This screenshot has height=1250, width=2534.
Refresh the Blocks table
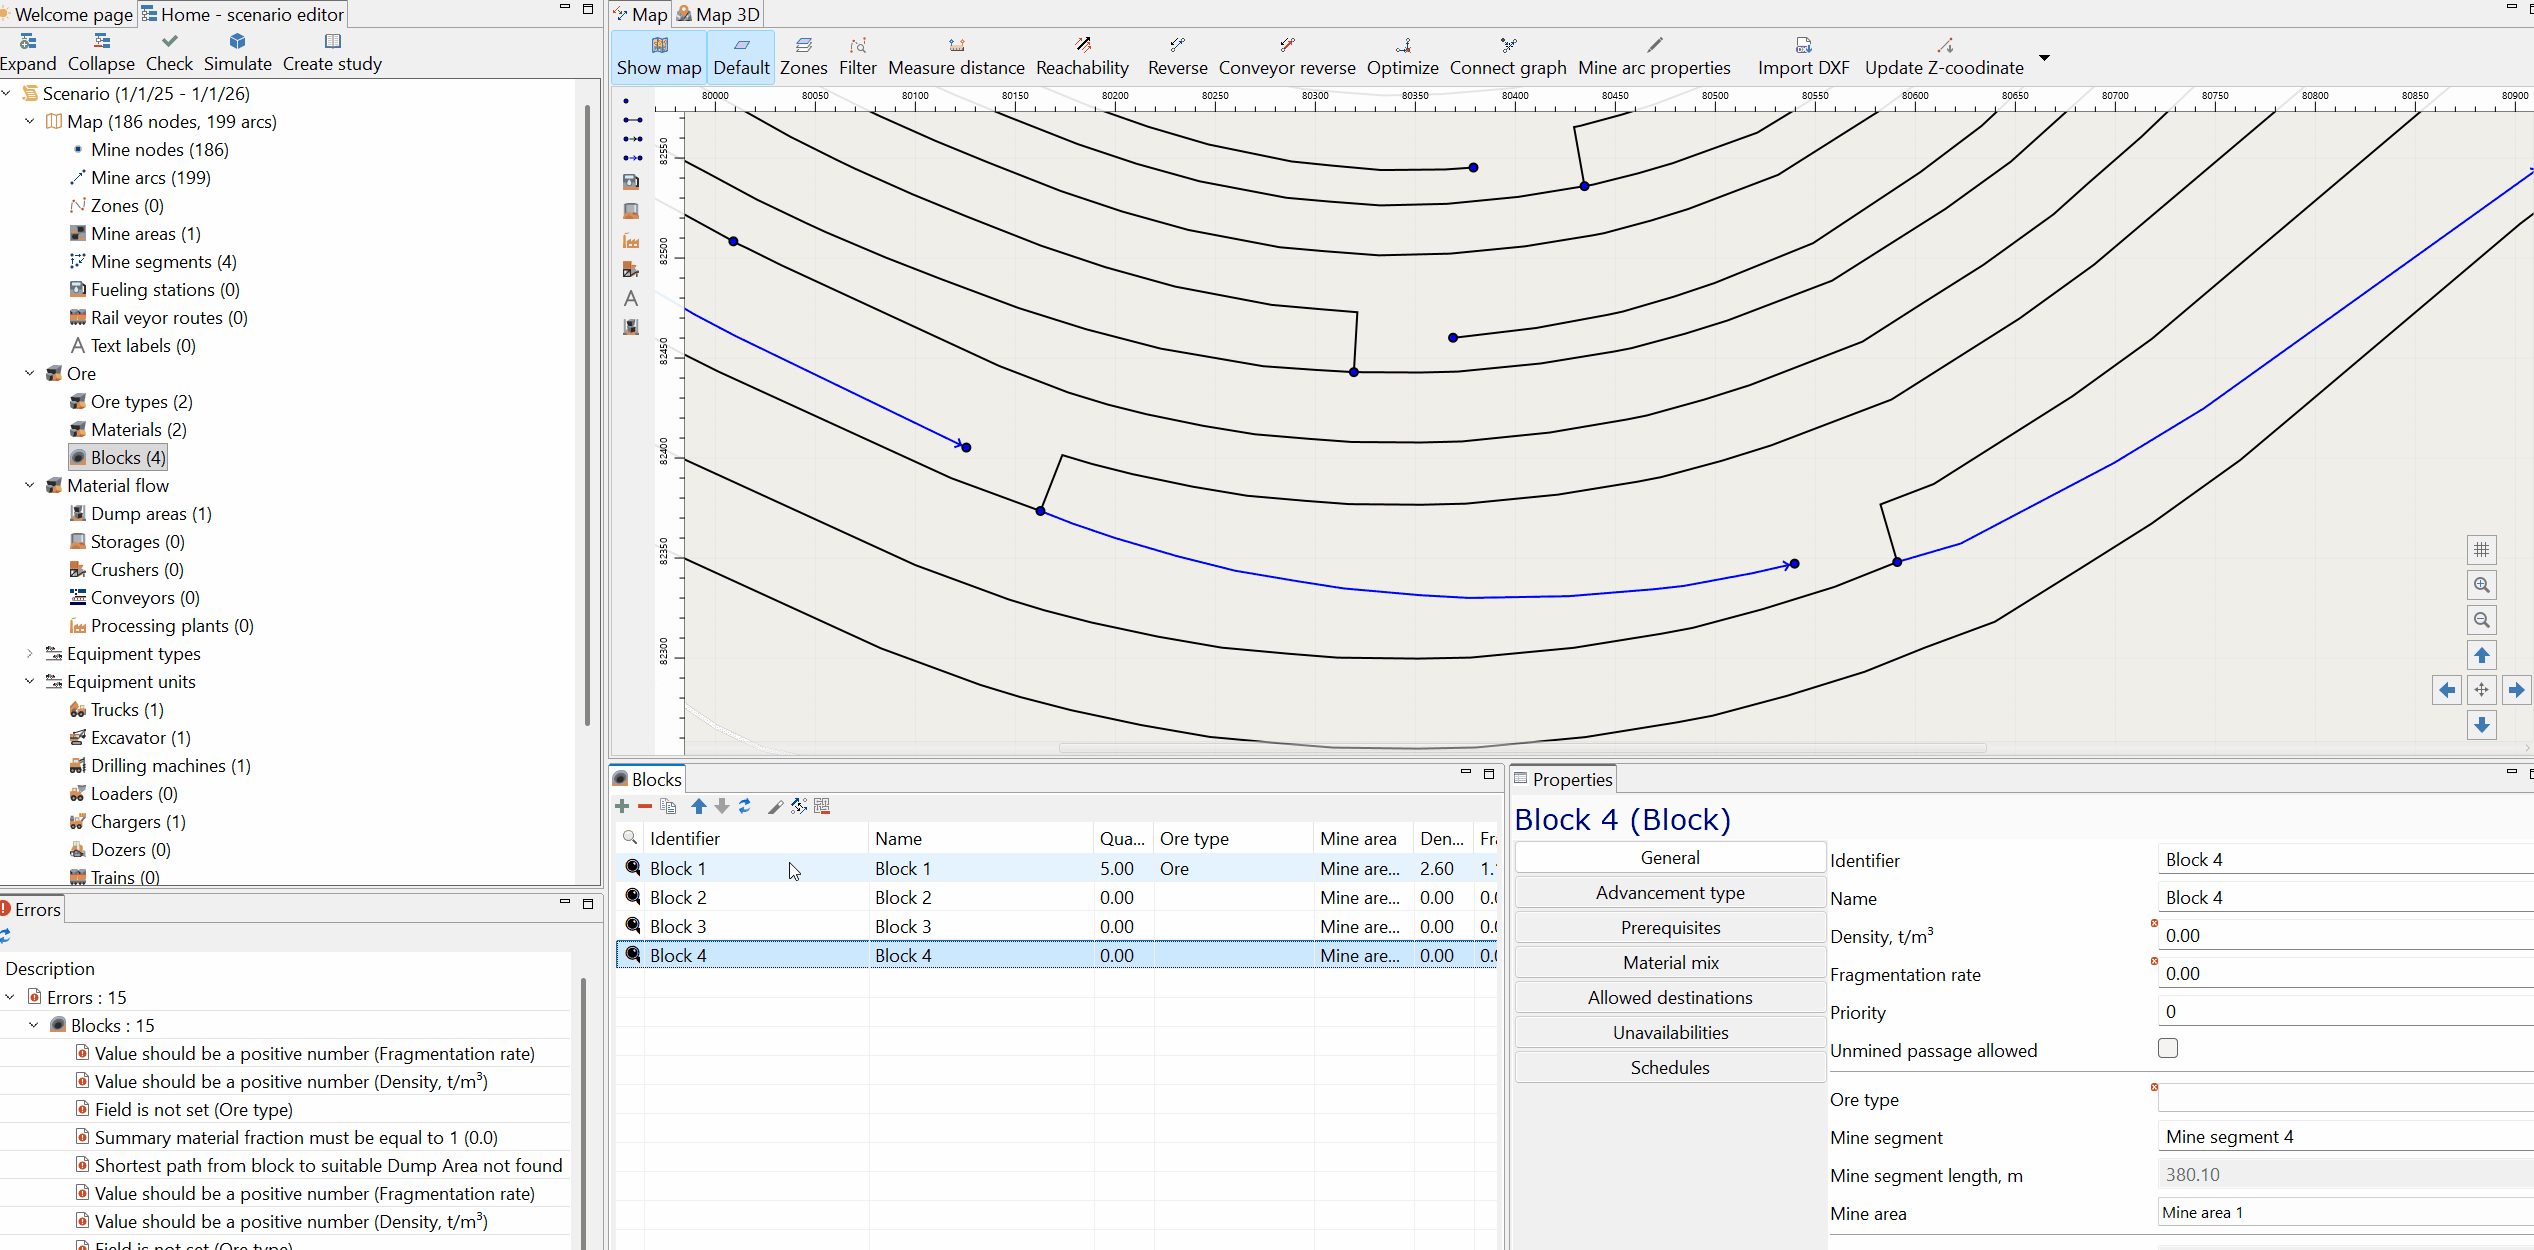click(745, 806)
